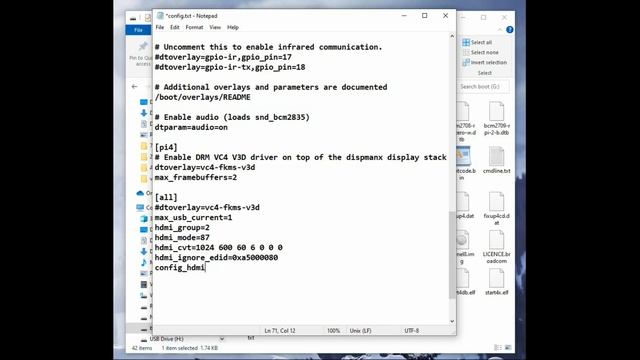This screenshot has height=360, width=640.
Task: Click the [pi4] section header text
Action: pyautogui.click(x=166, y=147)
